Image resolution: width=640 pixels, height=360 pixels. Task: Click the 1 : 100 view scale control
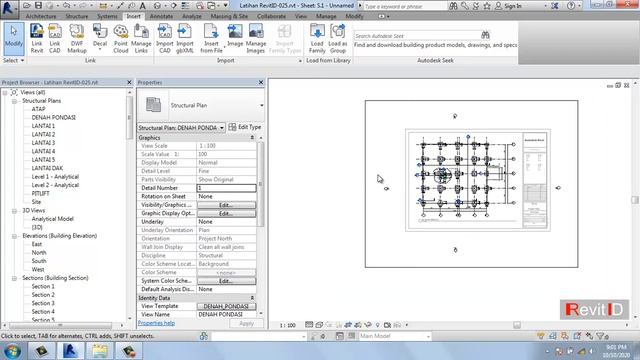pos(288,325)
